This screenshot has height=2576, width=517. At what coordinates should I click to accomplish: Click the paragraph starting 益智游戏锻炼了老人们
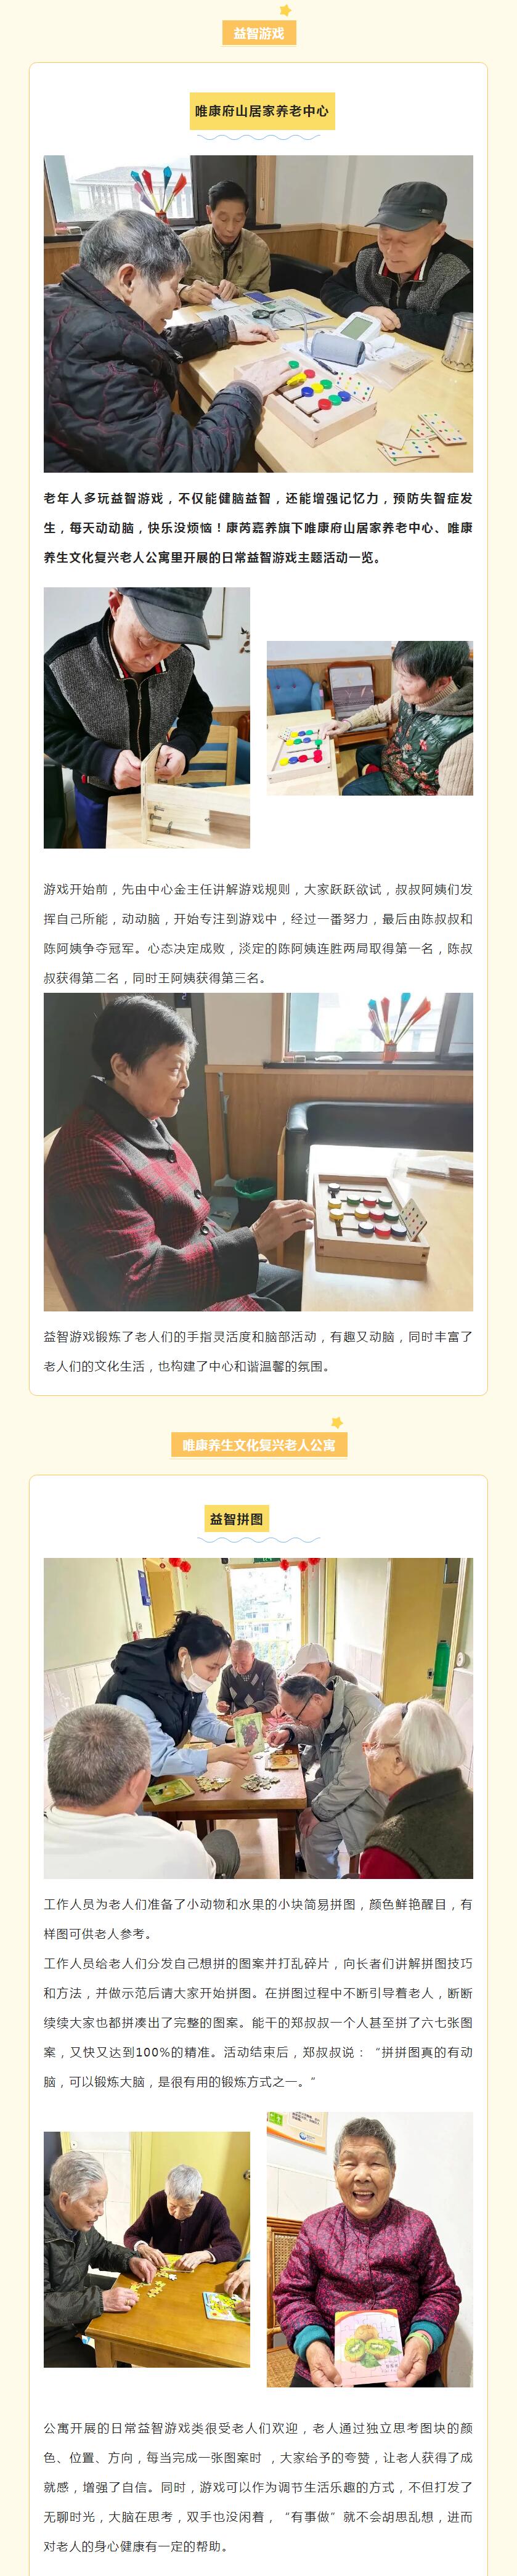tap(258, 1351)
